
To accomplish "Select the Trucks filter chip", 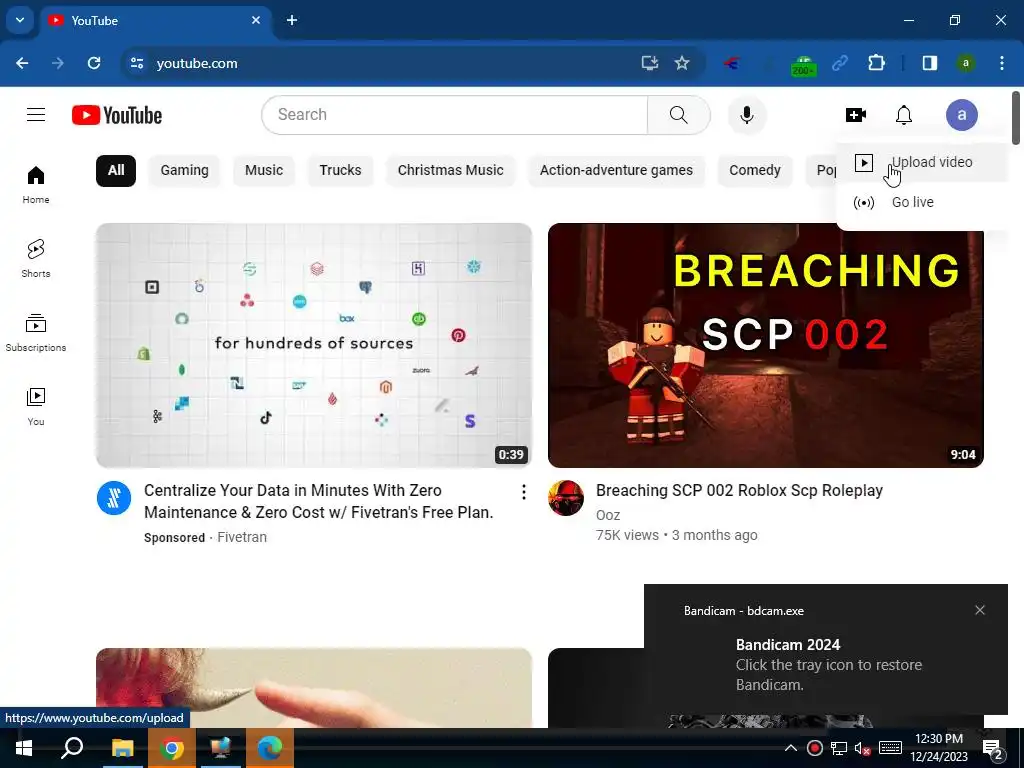I will (x=340, y=170).
